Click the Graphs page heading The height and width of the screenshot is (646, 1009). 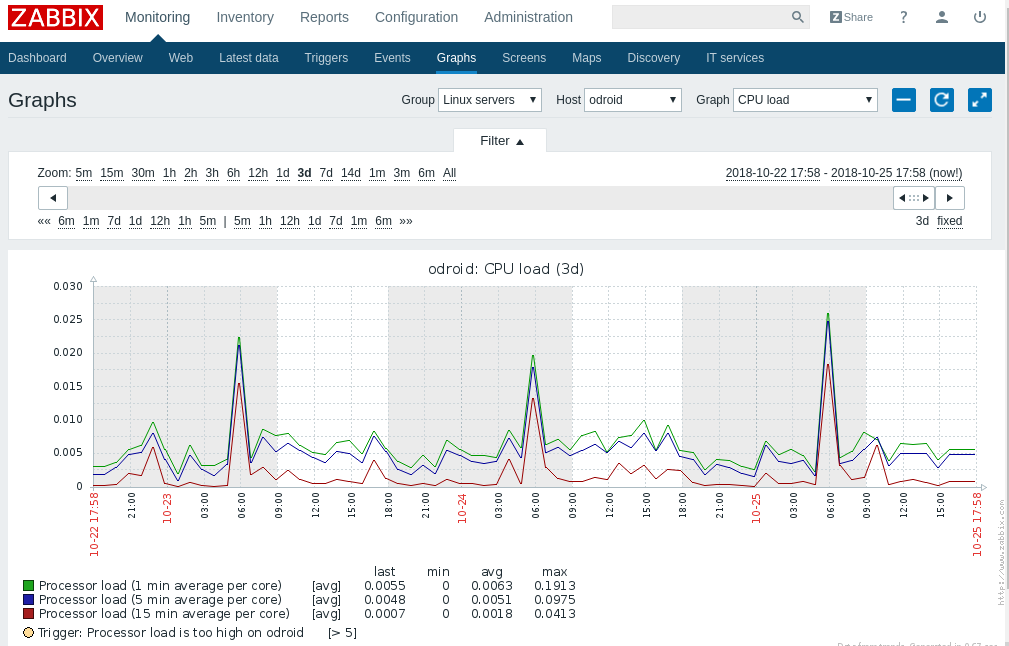[42, 100]
